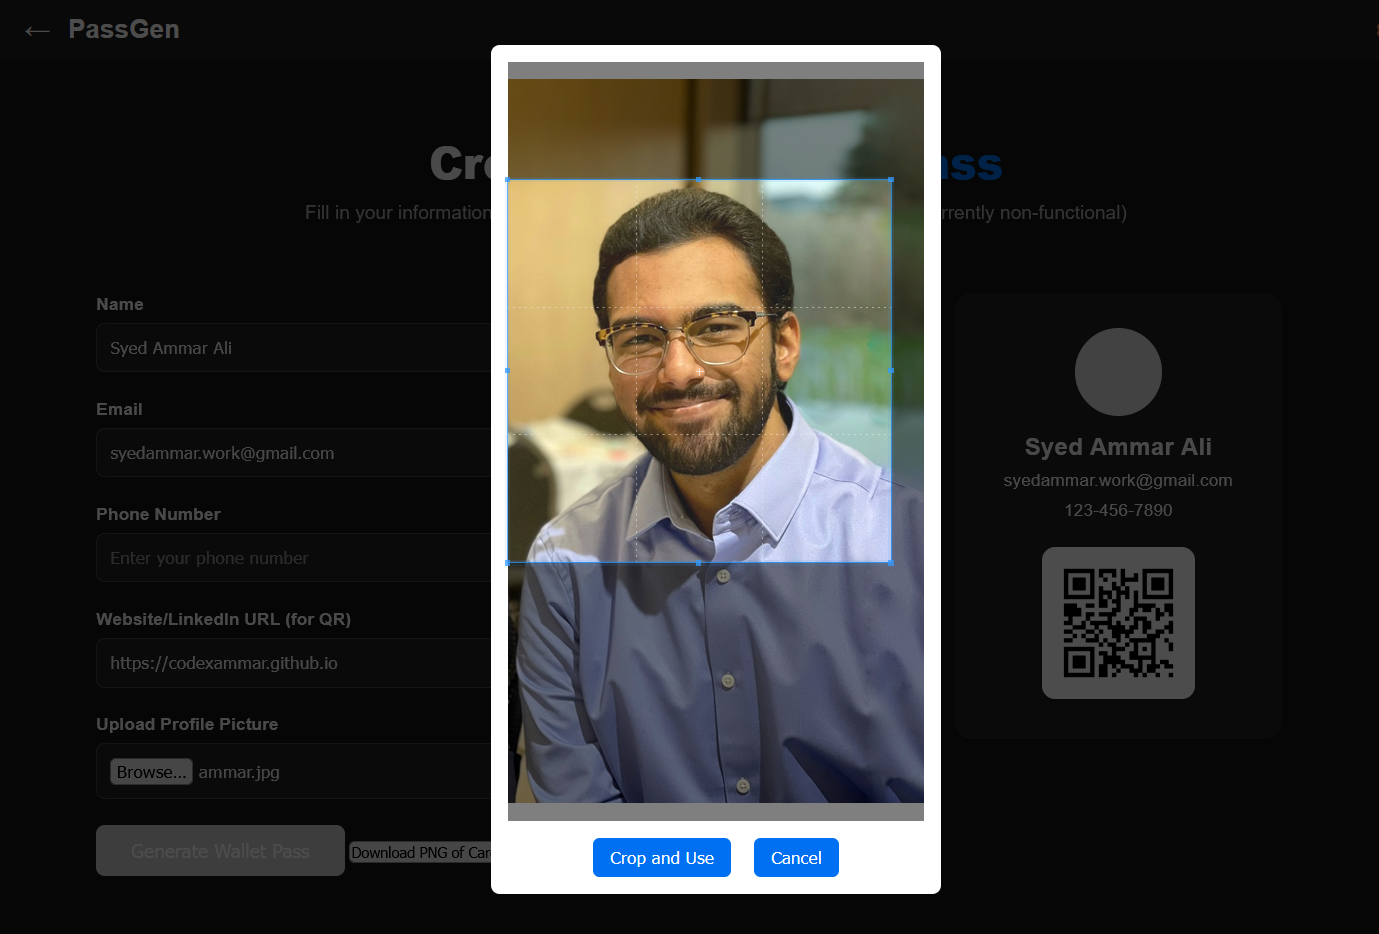The image size is (1379, 934).
Task: Cancel the image cropping dialog
Action: [x=795, y=858]
